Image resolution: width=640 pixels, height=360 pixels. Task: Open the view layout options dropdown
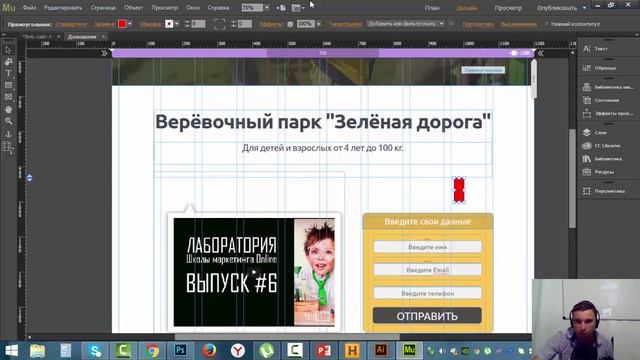tap(298, 8)
